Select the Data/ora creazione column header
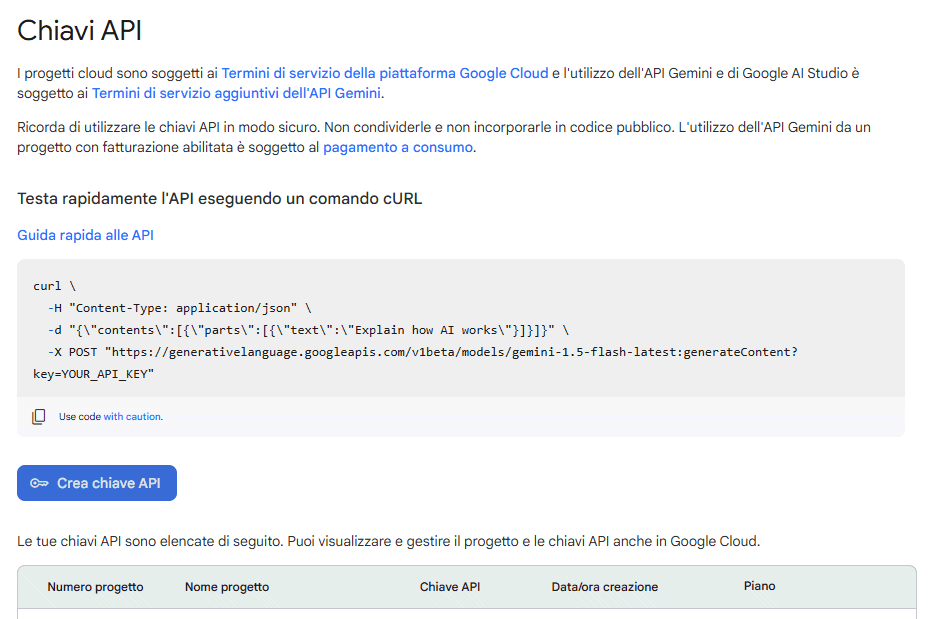The width and height of the screenshot is (932, 619). [x=604, y=587]
